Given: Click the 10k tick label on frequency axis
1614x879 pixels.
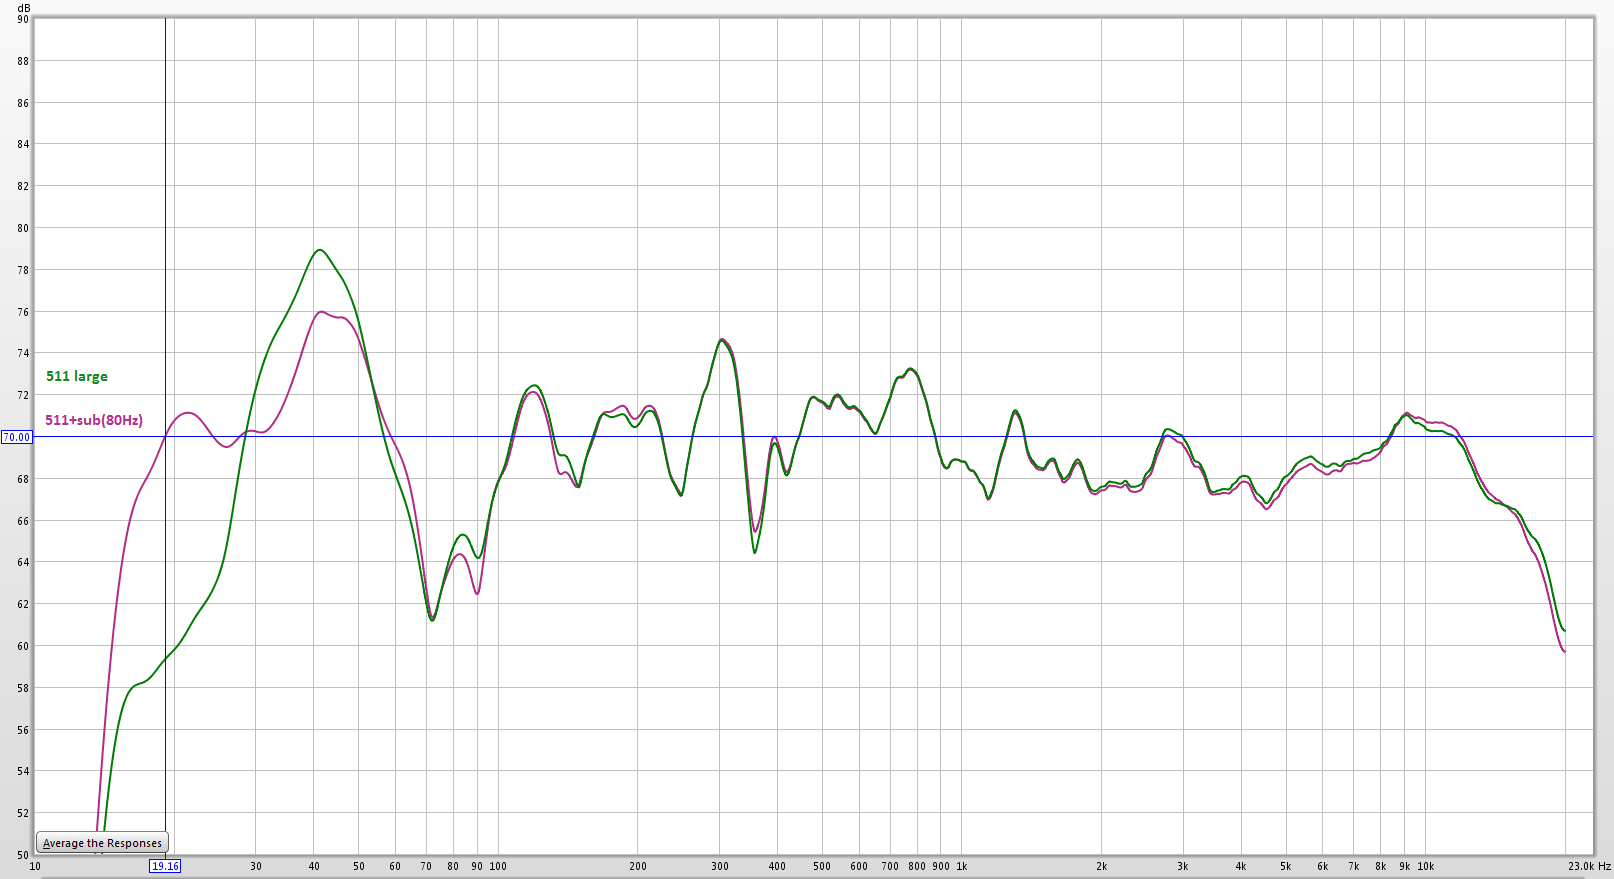Looking at the screenshot, I should point(1425,866).
